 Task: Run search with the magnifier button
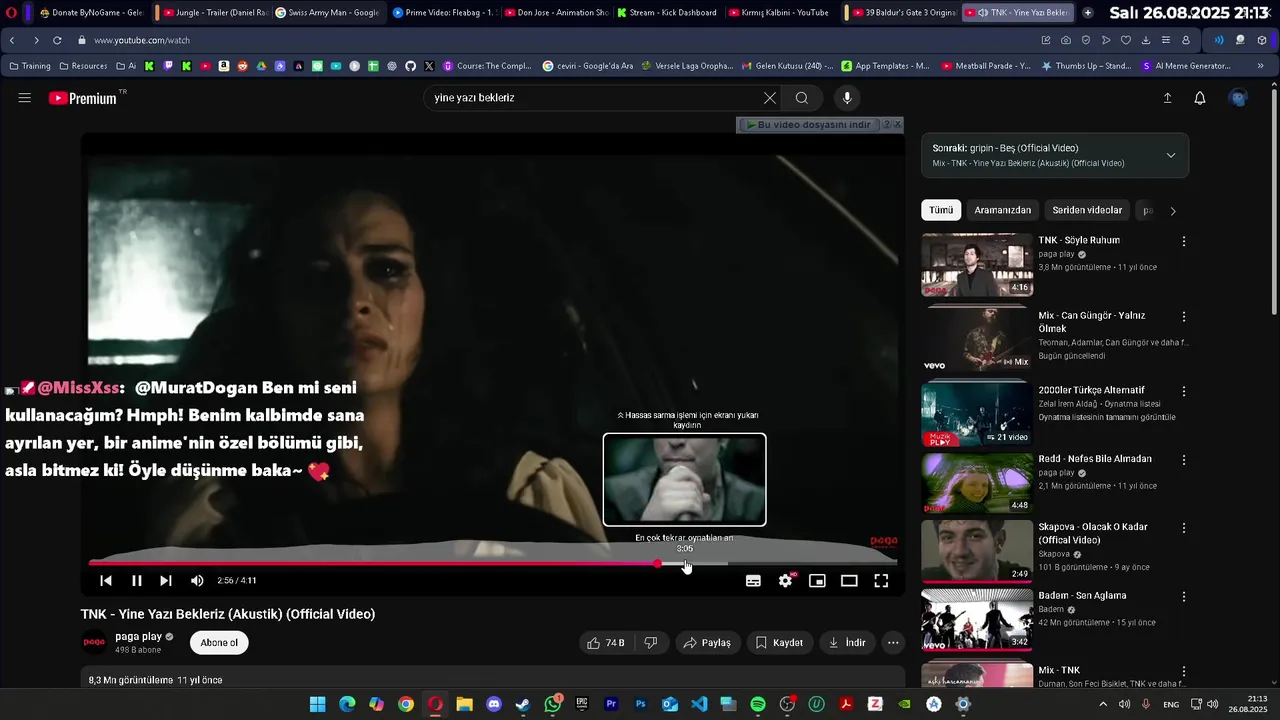(802, 98)
